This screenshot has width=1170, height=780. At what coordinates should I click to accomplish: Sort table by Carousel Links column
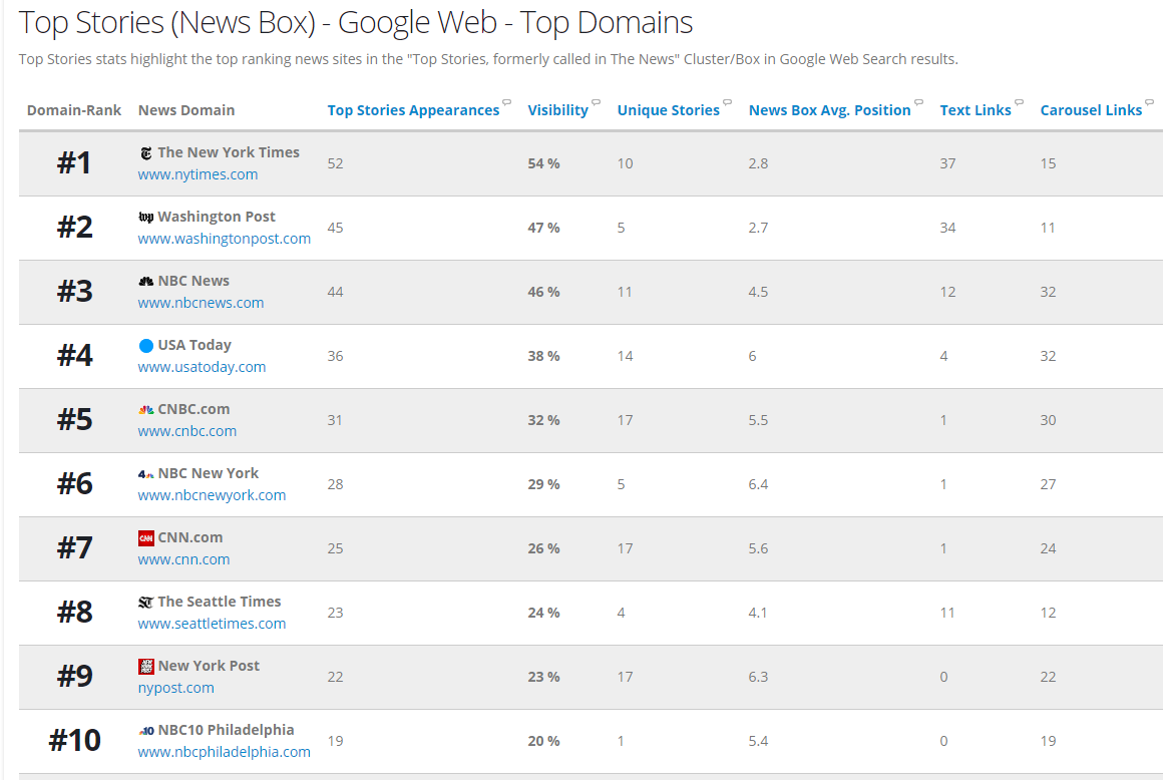[x=1091, y=110]
